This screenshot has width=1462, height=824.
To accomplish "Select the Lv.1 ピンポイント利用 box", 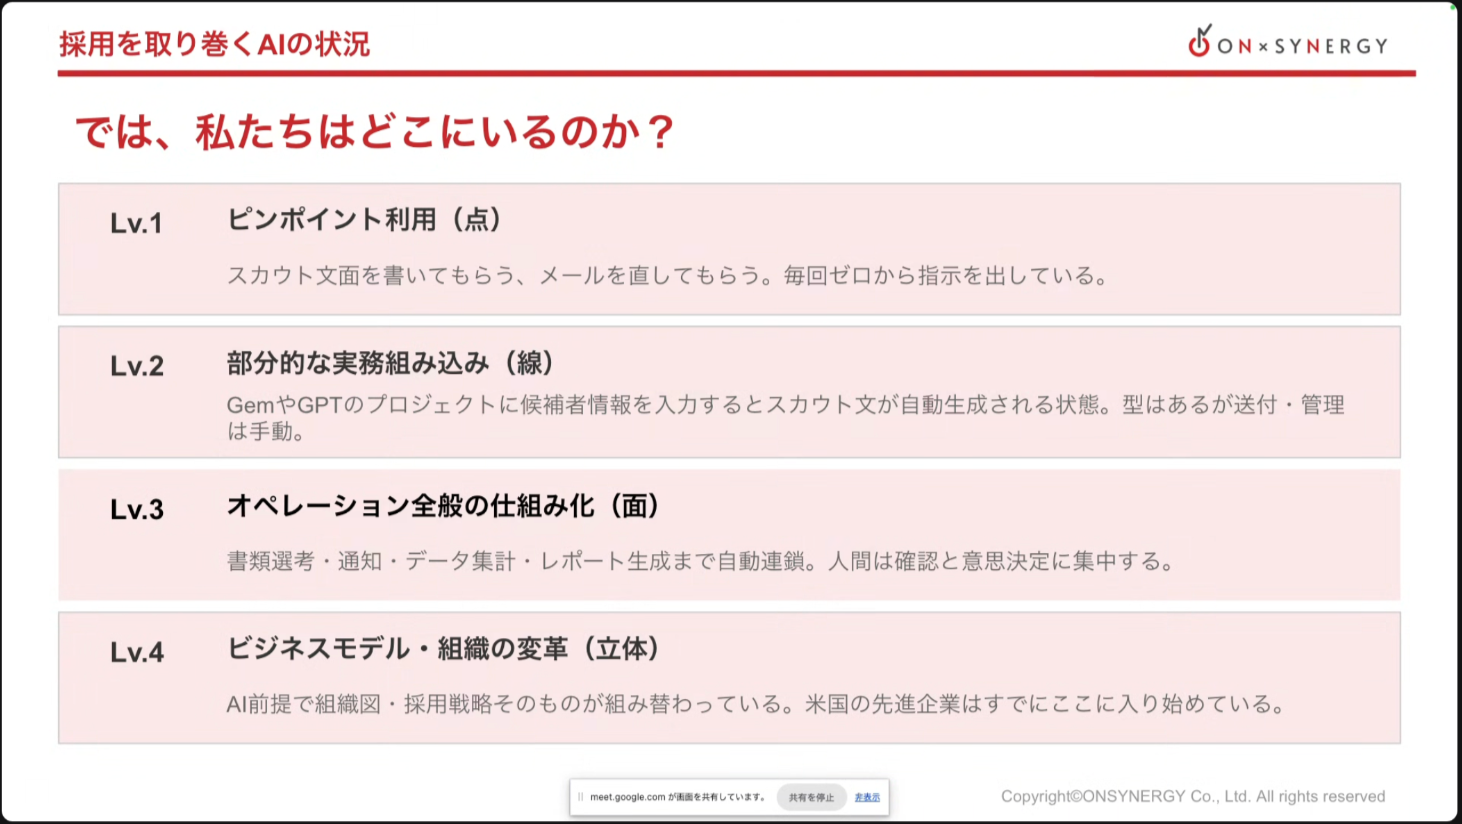I will tap(729, 249).
